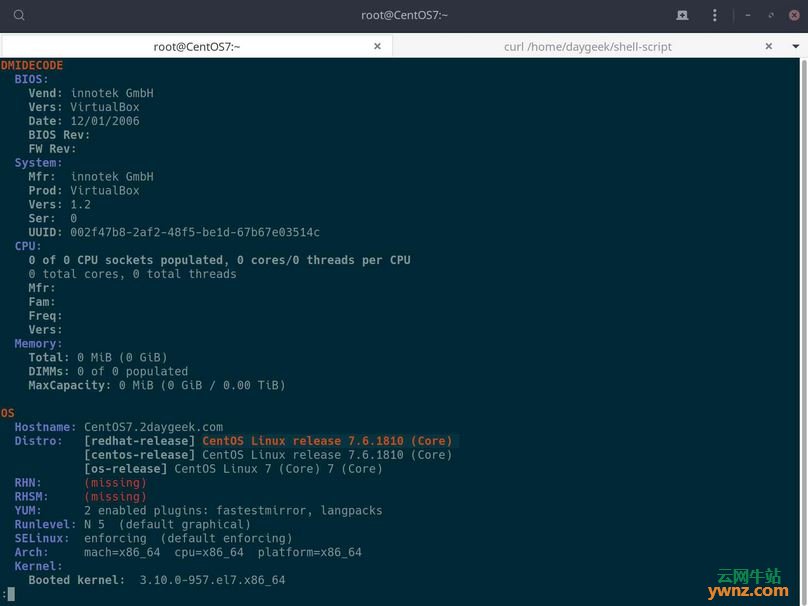Click the CPU: section label
Screen dimensions: 808x606
tap(28, 246)
